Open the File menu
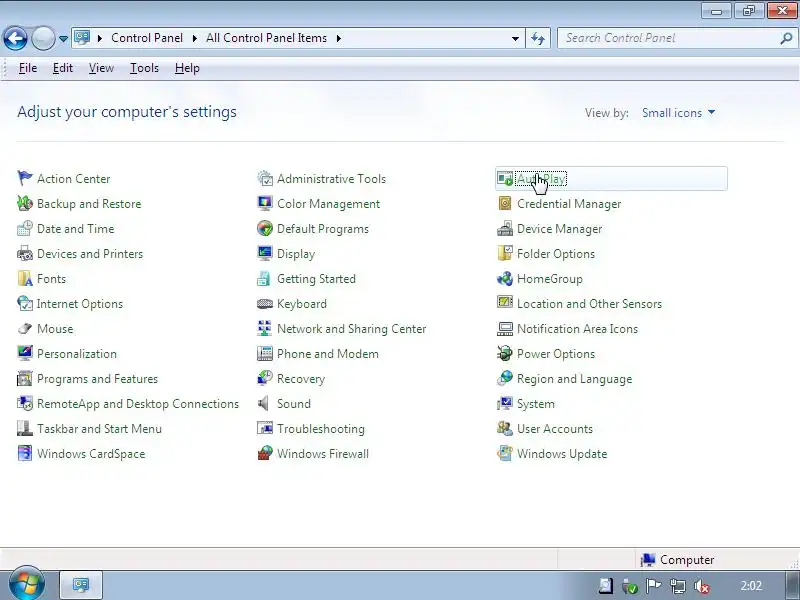Image resolution: width=800 pixels, height=600 pixels. pyautogui.click(x=28, y=68)
